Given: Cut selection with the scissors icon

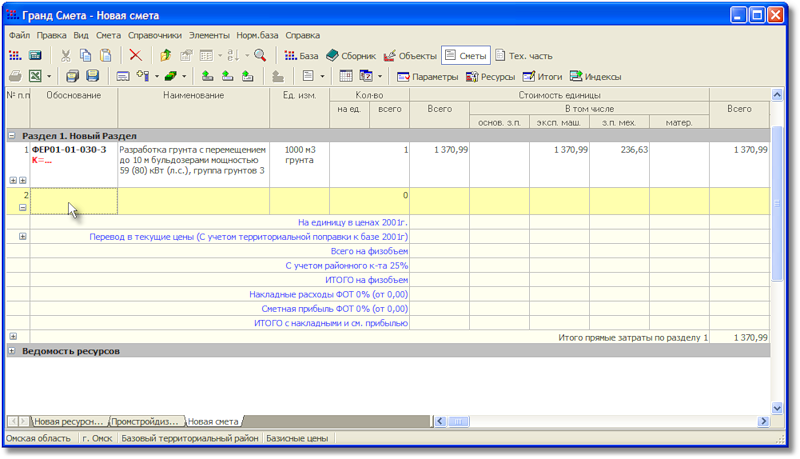Looking at the screenshot, I should 65,56.
